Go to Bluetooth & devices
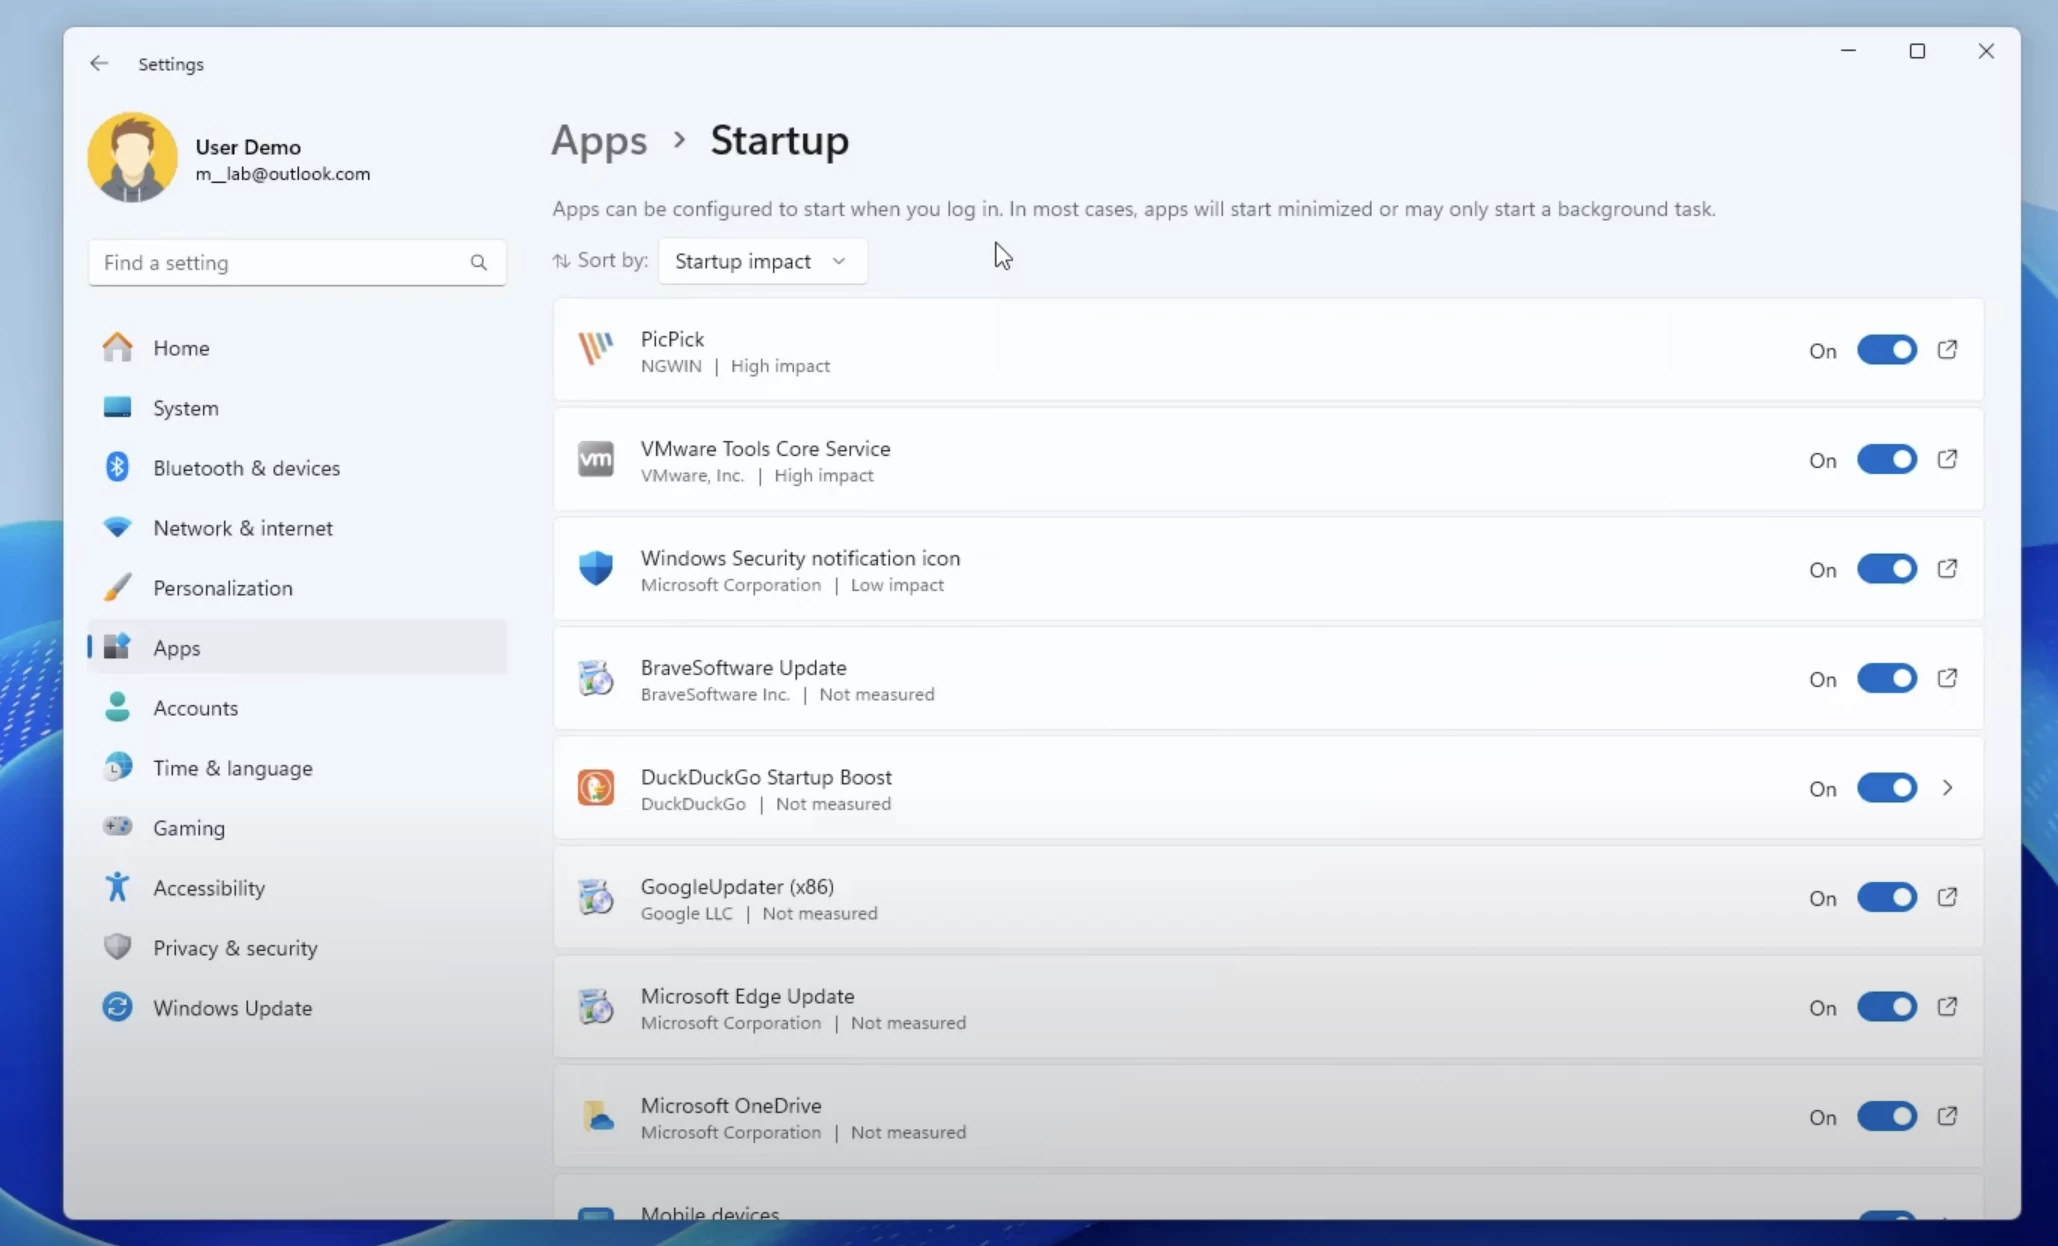Screen dimensions: 2058x1246 click(x=297, y=468)
